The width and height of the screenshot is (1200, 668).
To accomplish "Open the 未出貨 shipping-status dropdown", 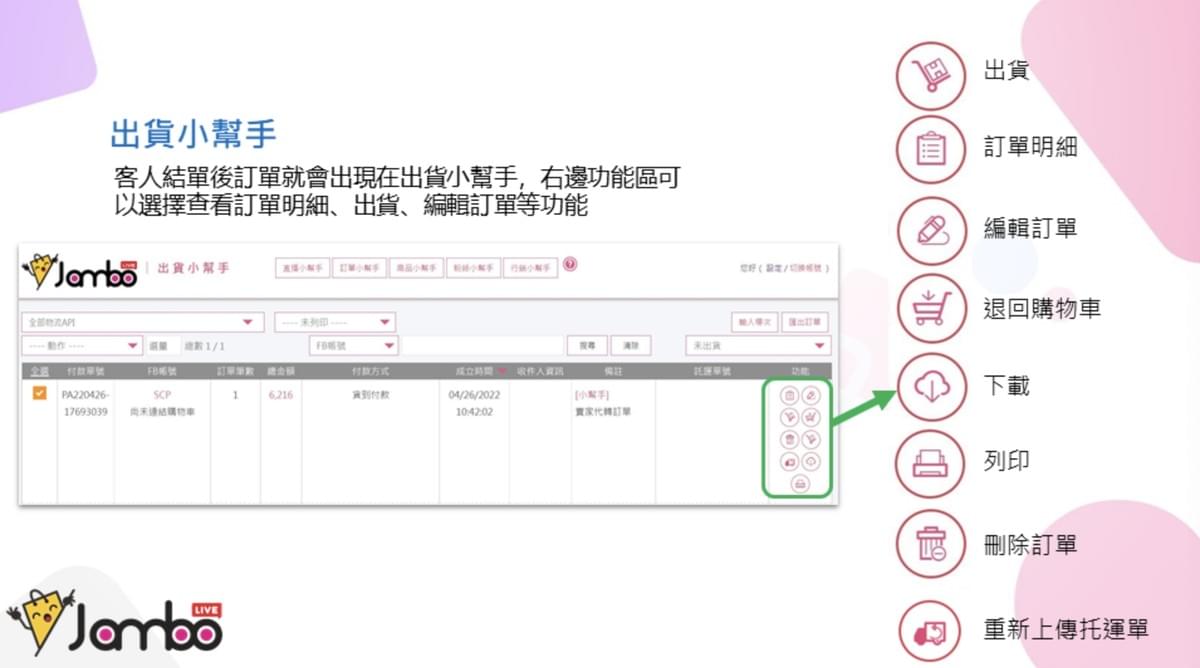I will 758,345.
